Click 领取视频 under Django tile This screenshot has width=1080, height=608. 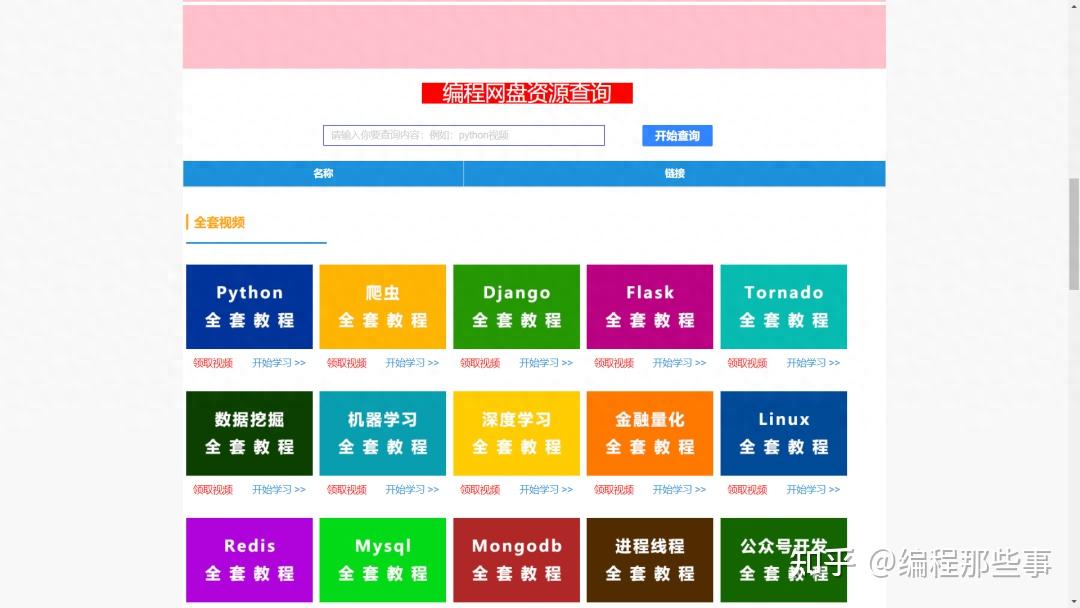[480, 363]
